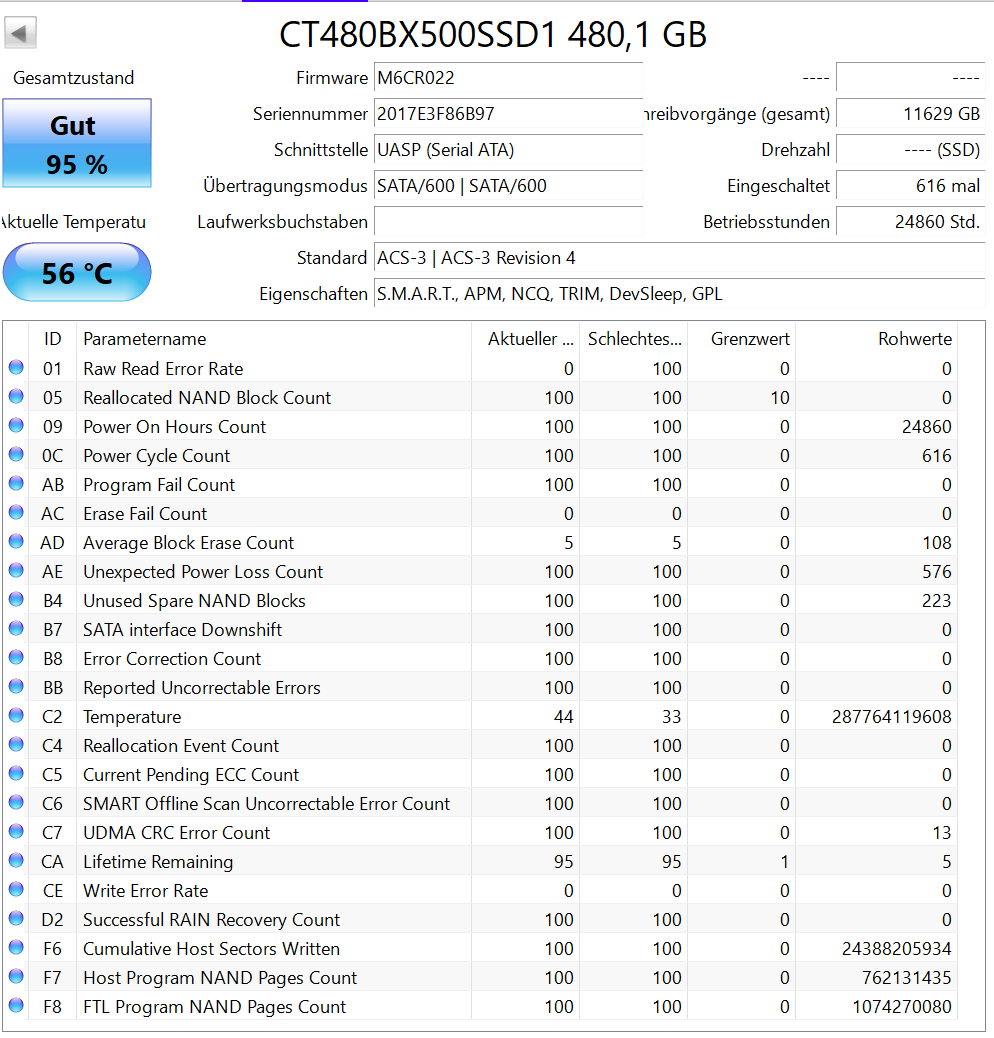This screenshot has width=994, height=1038.
Task: Go to previous disk with back arrow
Action: pyautogui.click(x=20, y=32)
